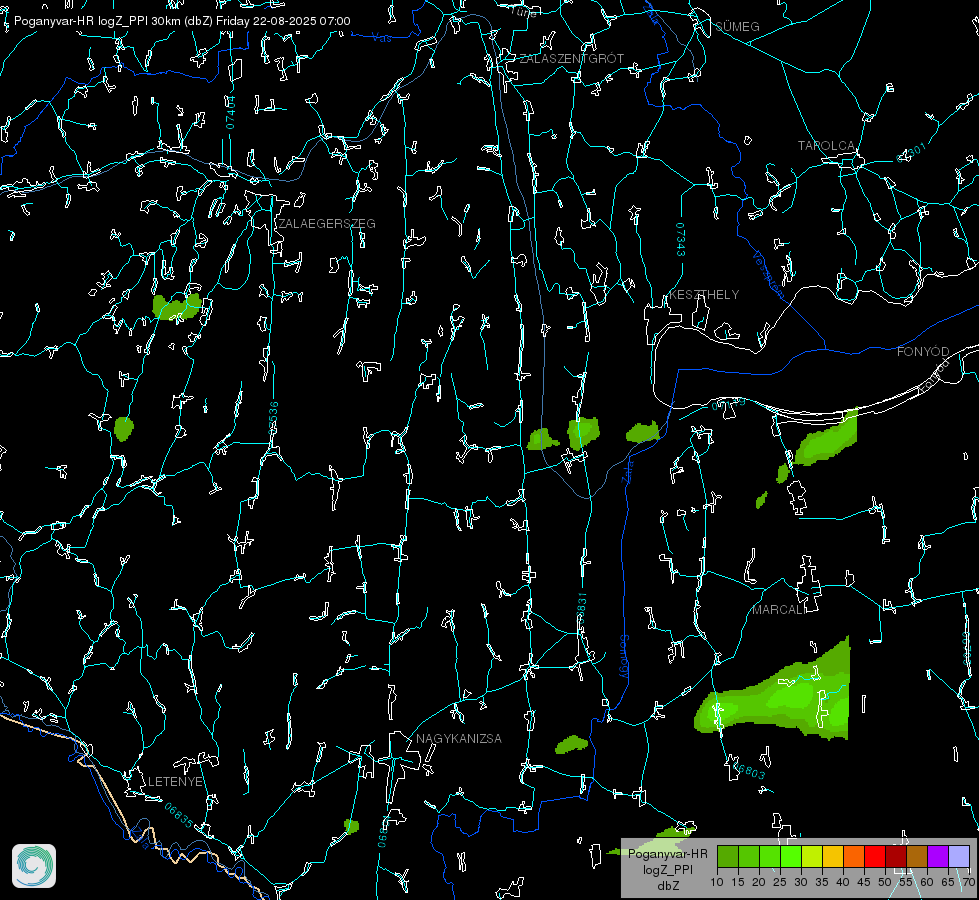The image size is (979, 900).
Task: Click the KESZTHELY city label
Action: (x=704, y=294)
